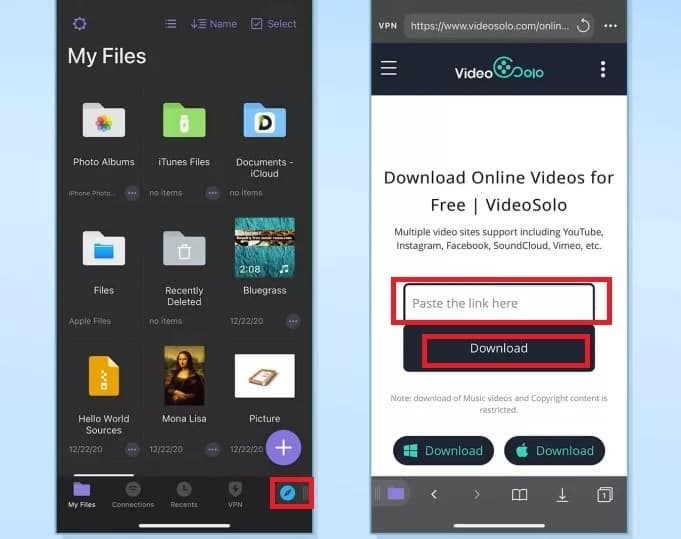This screenshot has height=539, width=681.
Task: Open Documents - iCloud folder
Action: pos(264,120)
